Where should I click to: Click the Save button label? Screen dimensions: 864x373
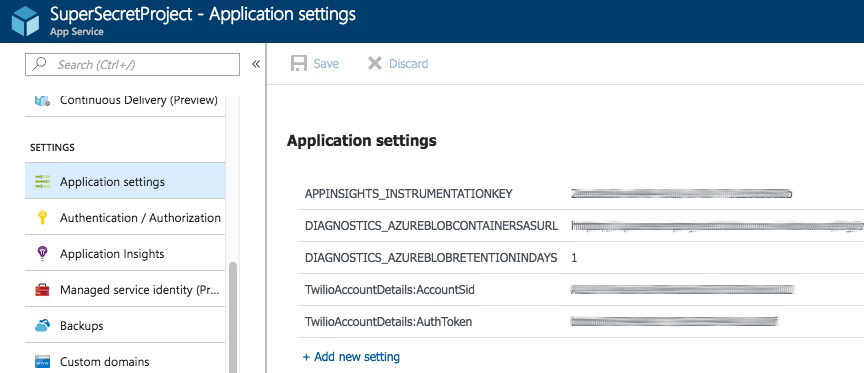coord(326,64)
